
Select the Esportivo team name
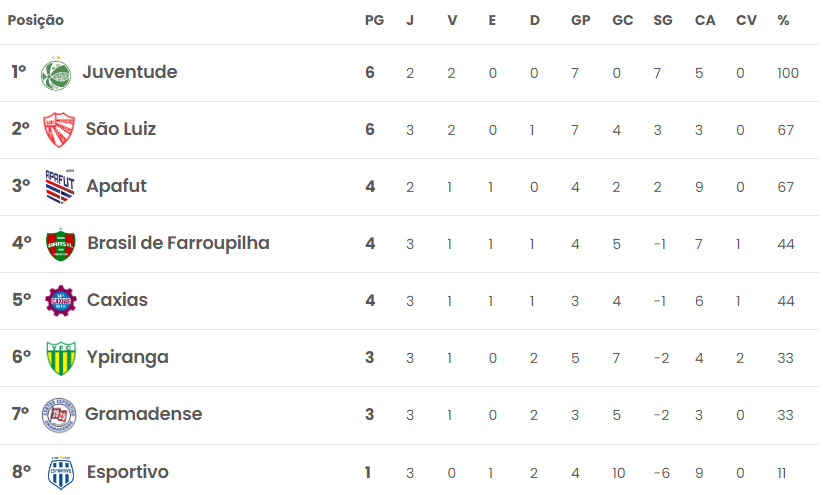tap(128, 472)
